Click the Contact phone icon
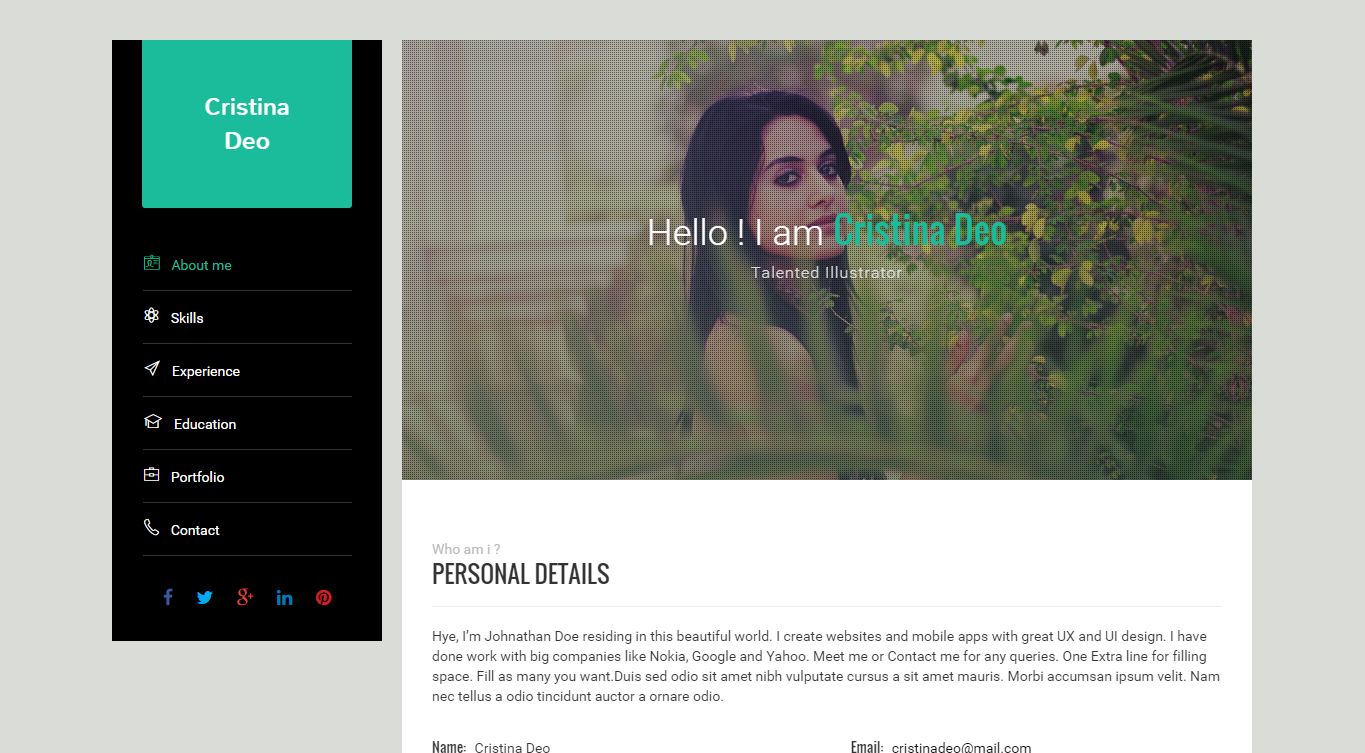This screenshot has width=1365, height=753. 151,527
